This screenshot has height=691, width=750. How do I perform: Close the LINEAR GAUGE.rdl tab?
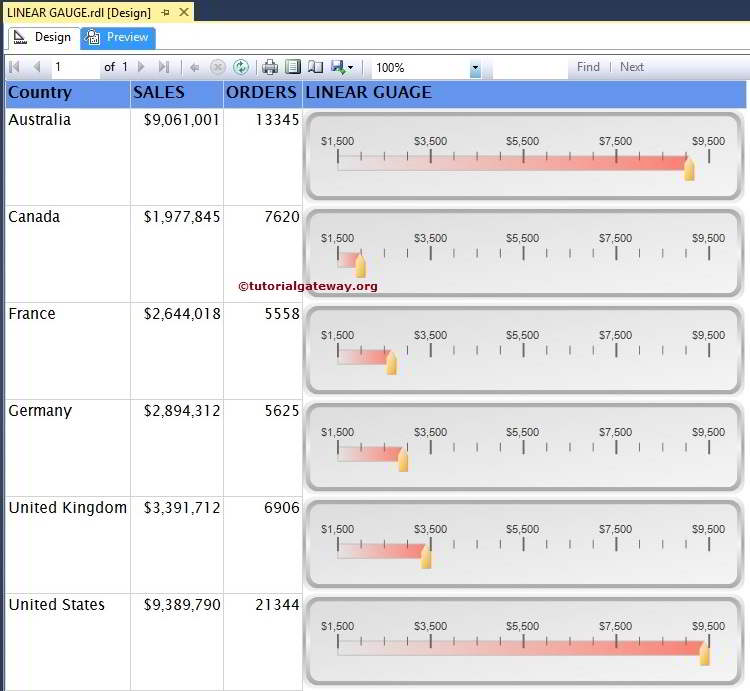184,12
